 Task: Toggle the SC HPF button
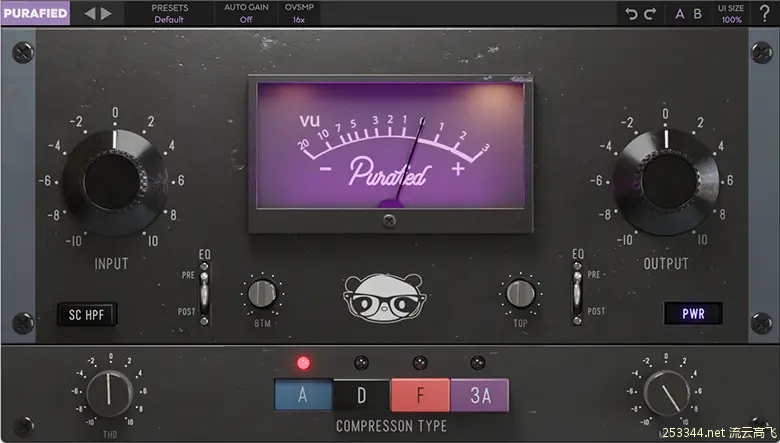point(87,315)
